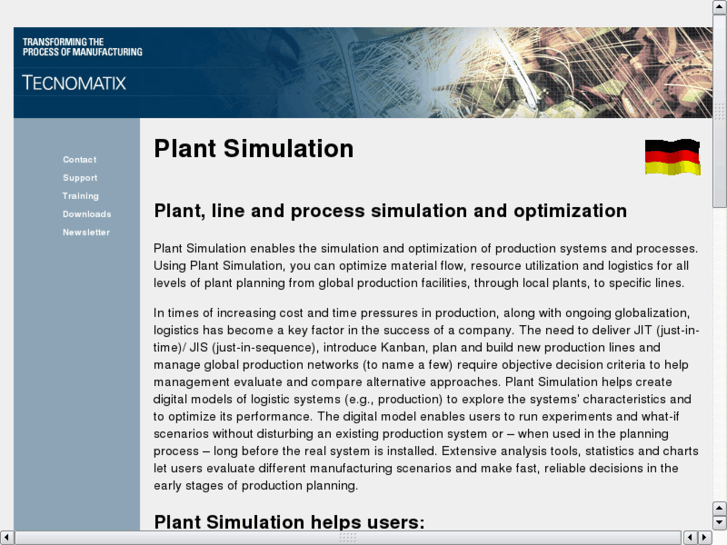Open the Contact link in sidebar
The width and height of the screenshot is (727, 545).
tap(80, 160)
